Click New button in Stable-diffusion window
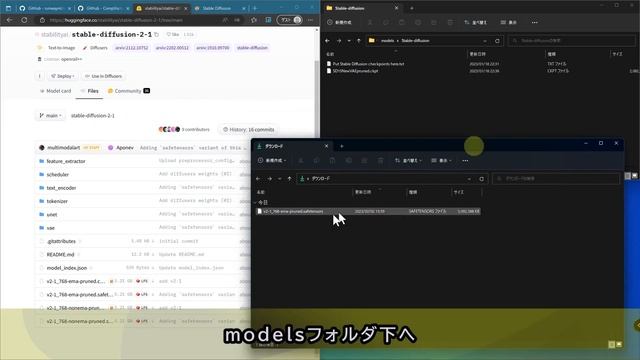Viewport: 640px width, 360px height. 340,22
